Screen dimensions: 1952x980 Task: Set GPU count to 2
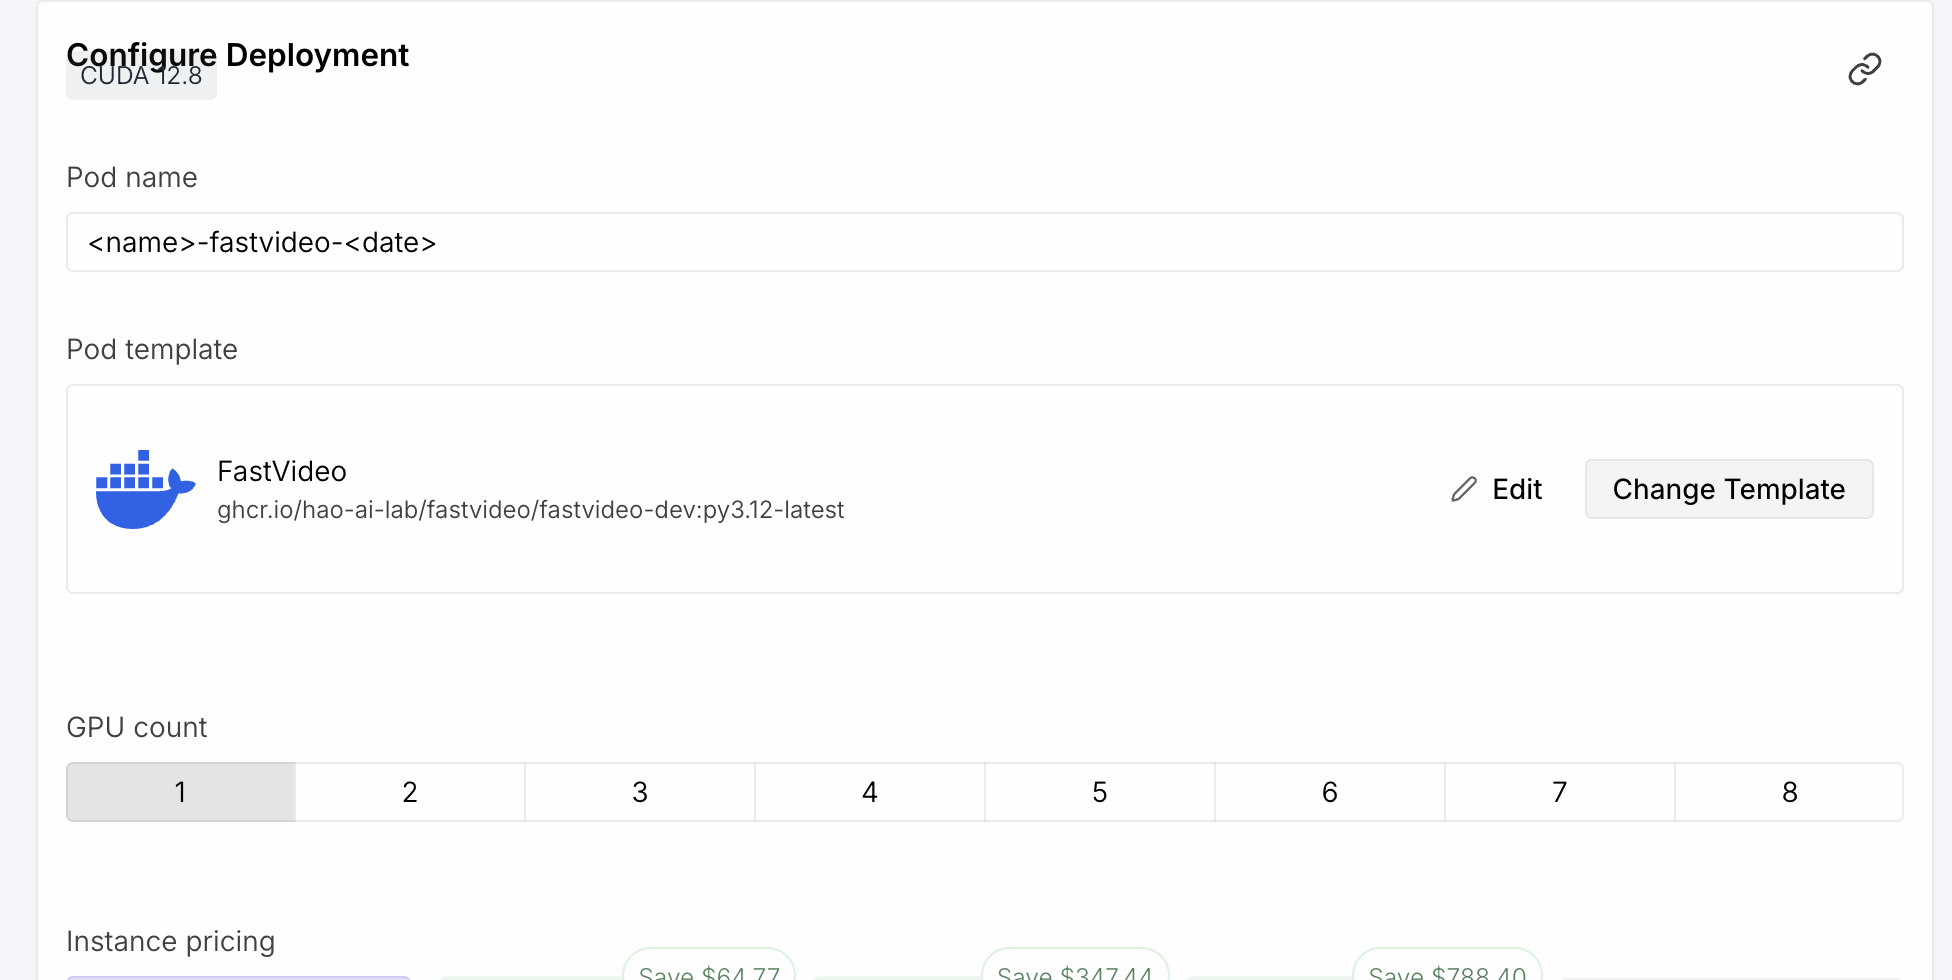tap(410, 792)
